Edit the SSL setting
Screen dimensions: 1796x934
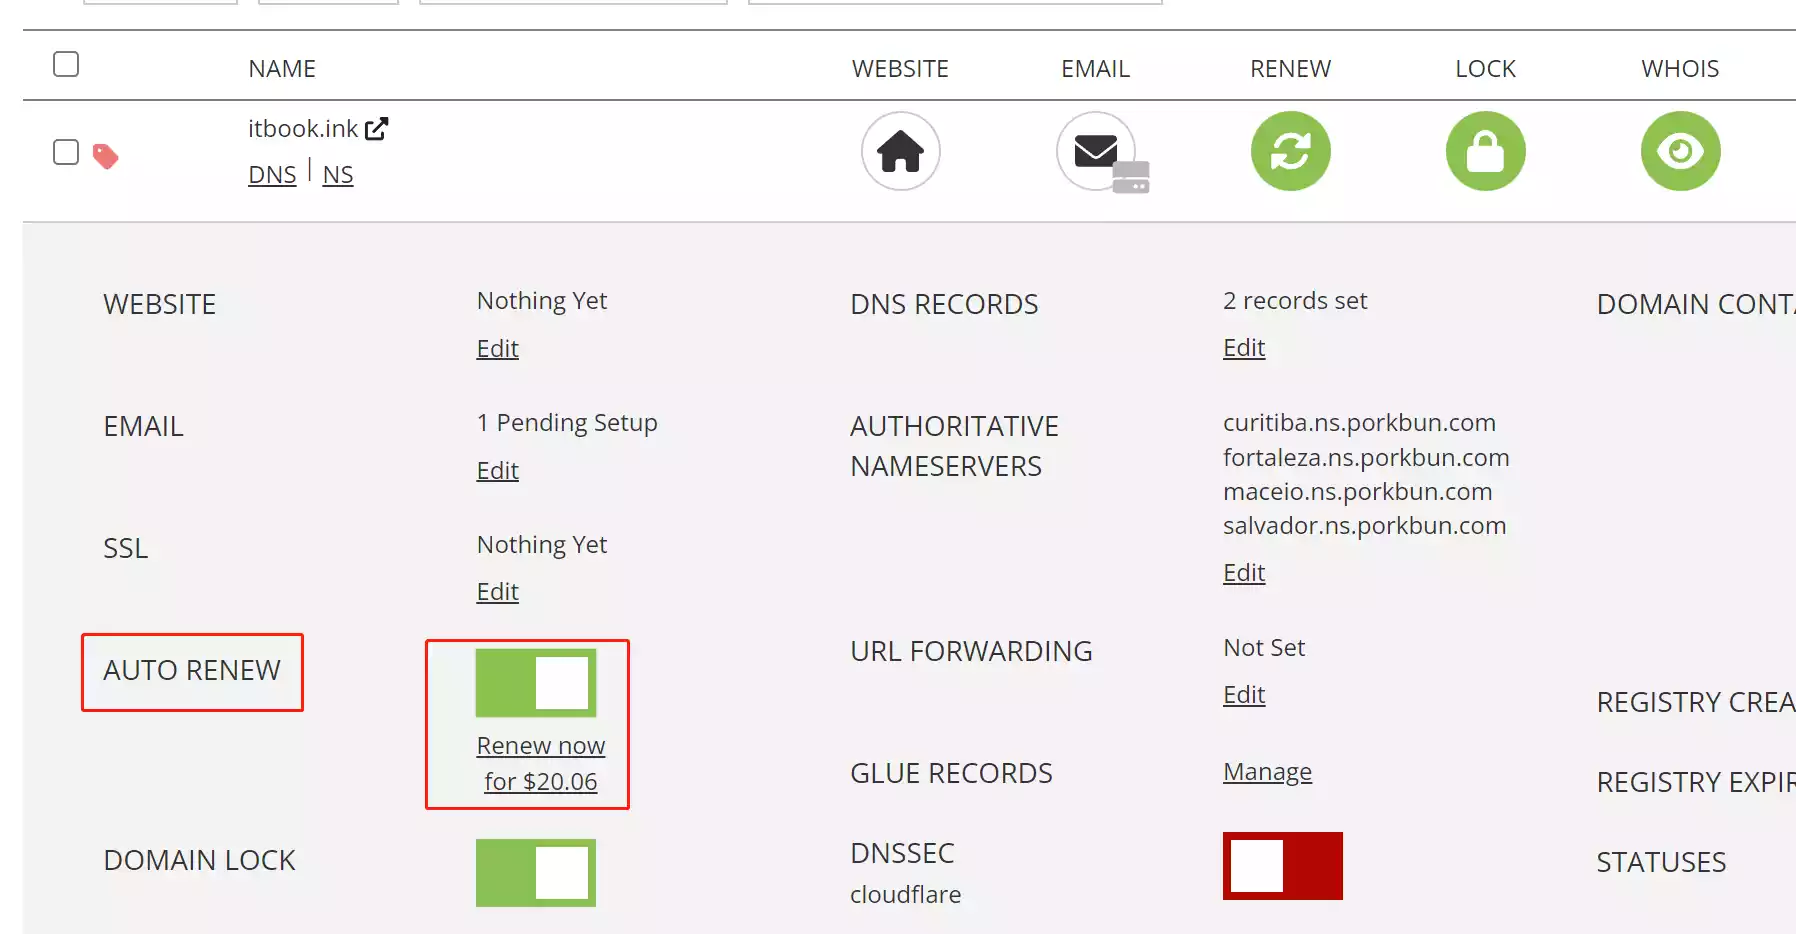tap(497, 591)
